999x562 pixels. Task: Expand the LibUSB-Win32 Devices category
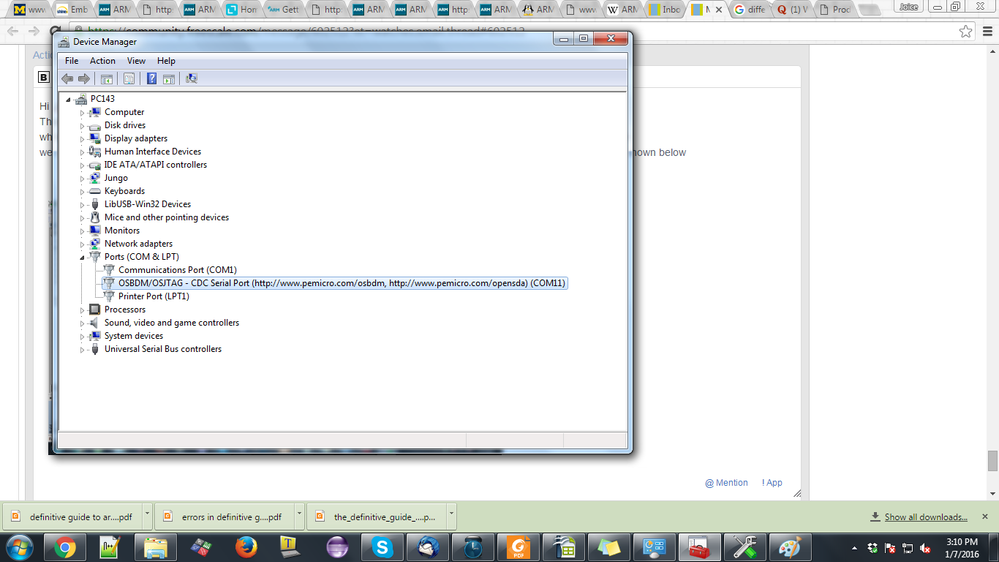click(x=82, y=205)
